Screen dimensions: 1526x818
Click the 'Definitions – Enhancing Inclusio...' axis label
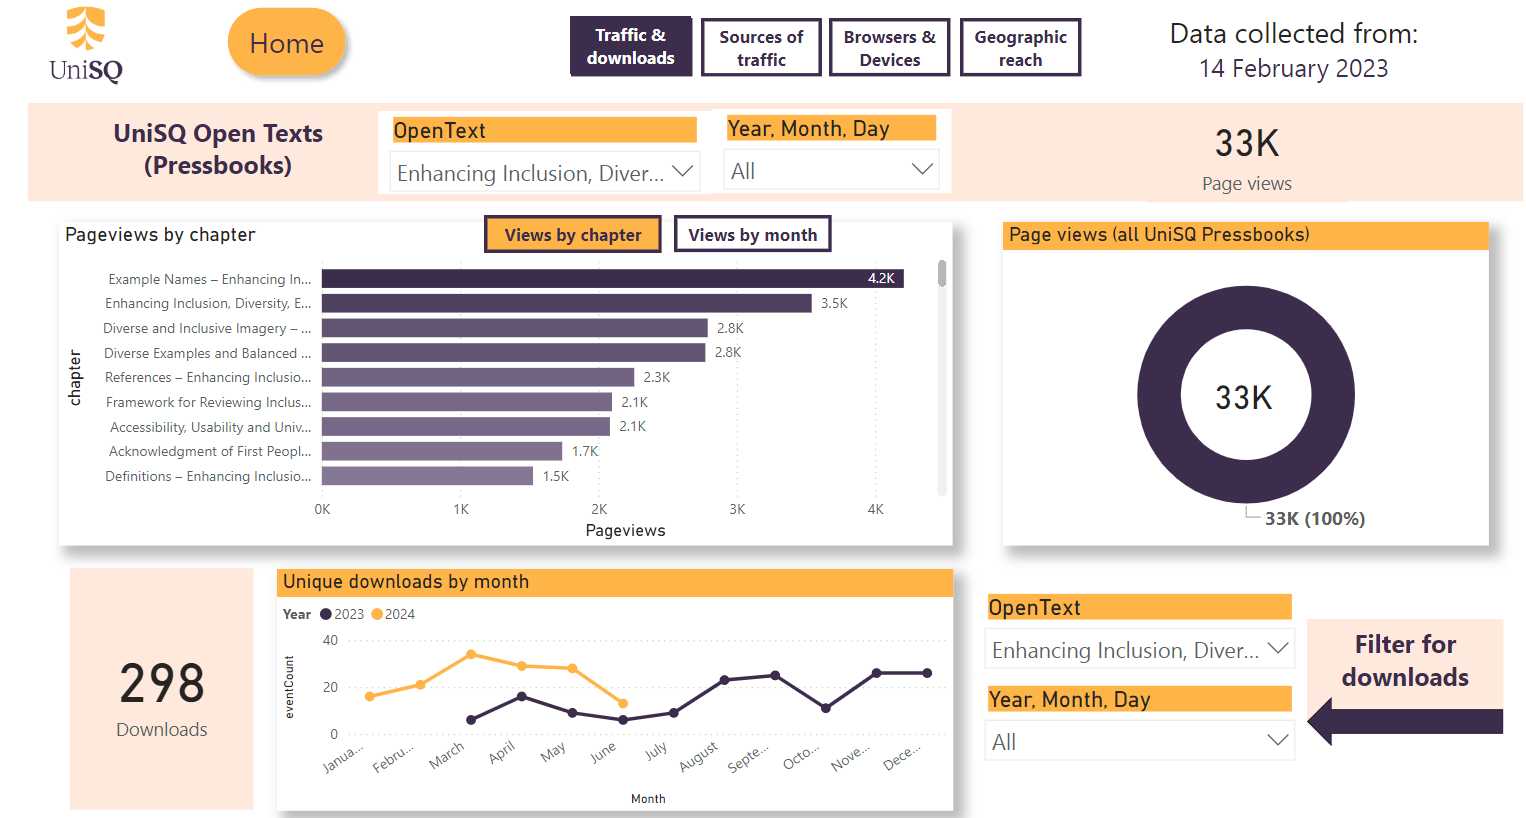[208, 476]
